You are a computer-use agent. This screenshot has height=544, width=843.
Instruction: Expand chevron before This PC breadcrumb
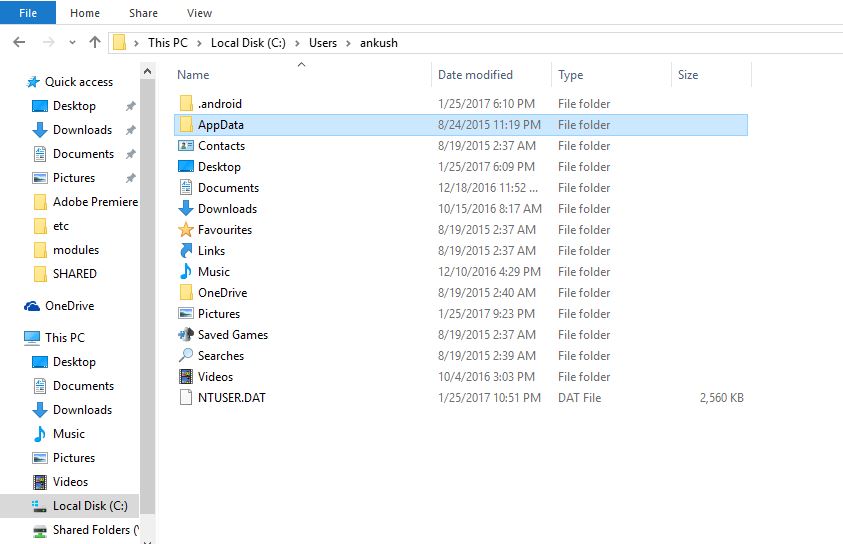[x=137, y=43]
